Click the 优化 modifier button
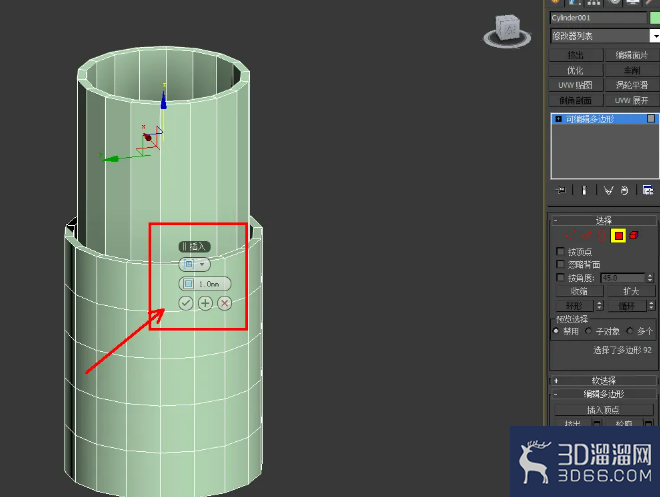This screenshot has height=497, width=660. 575,70
